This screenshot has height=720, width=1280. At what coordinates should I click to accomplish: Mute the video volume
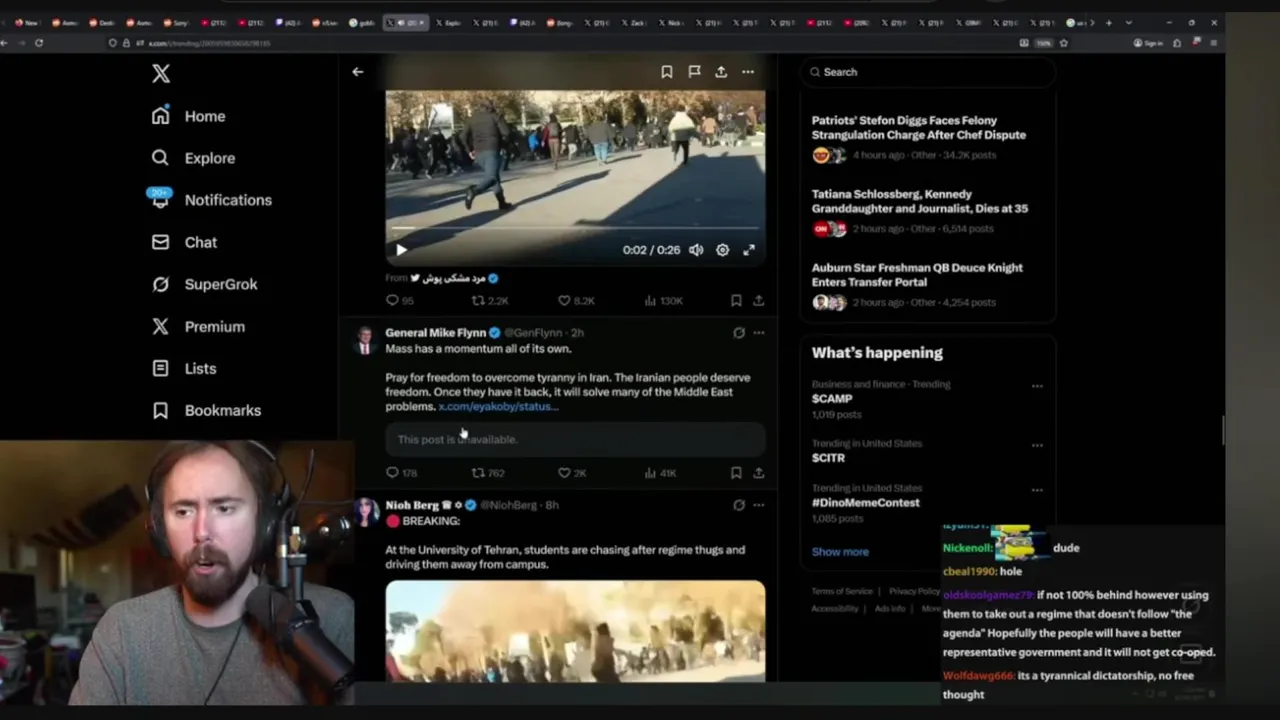696,250
